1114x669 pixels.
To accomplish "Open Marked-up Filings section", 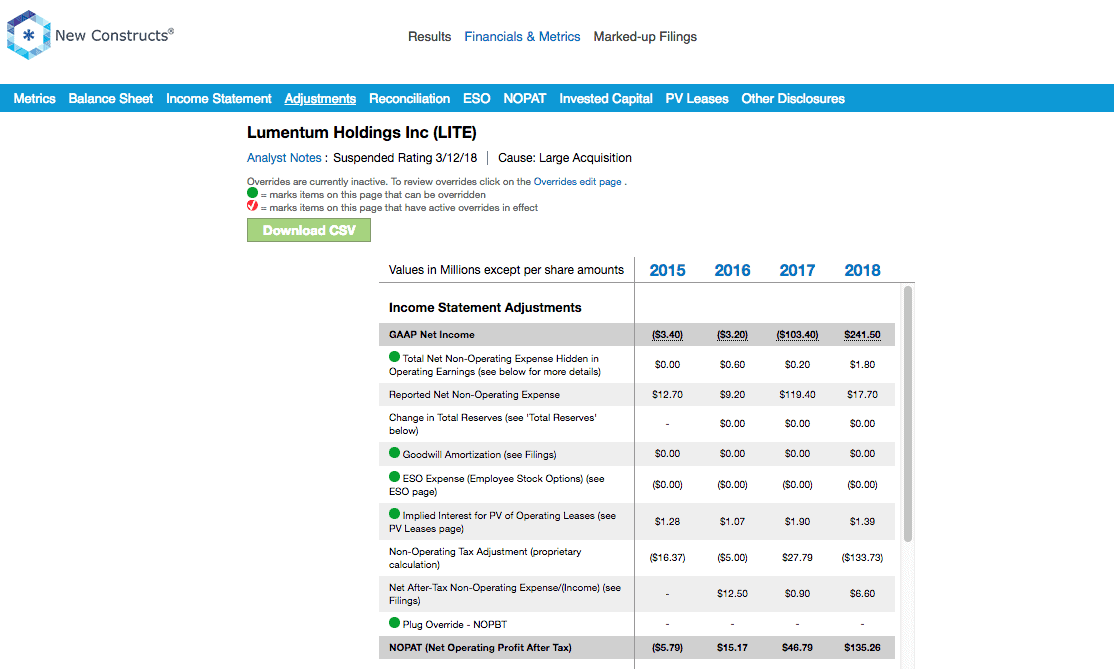I will (645, 37).
